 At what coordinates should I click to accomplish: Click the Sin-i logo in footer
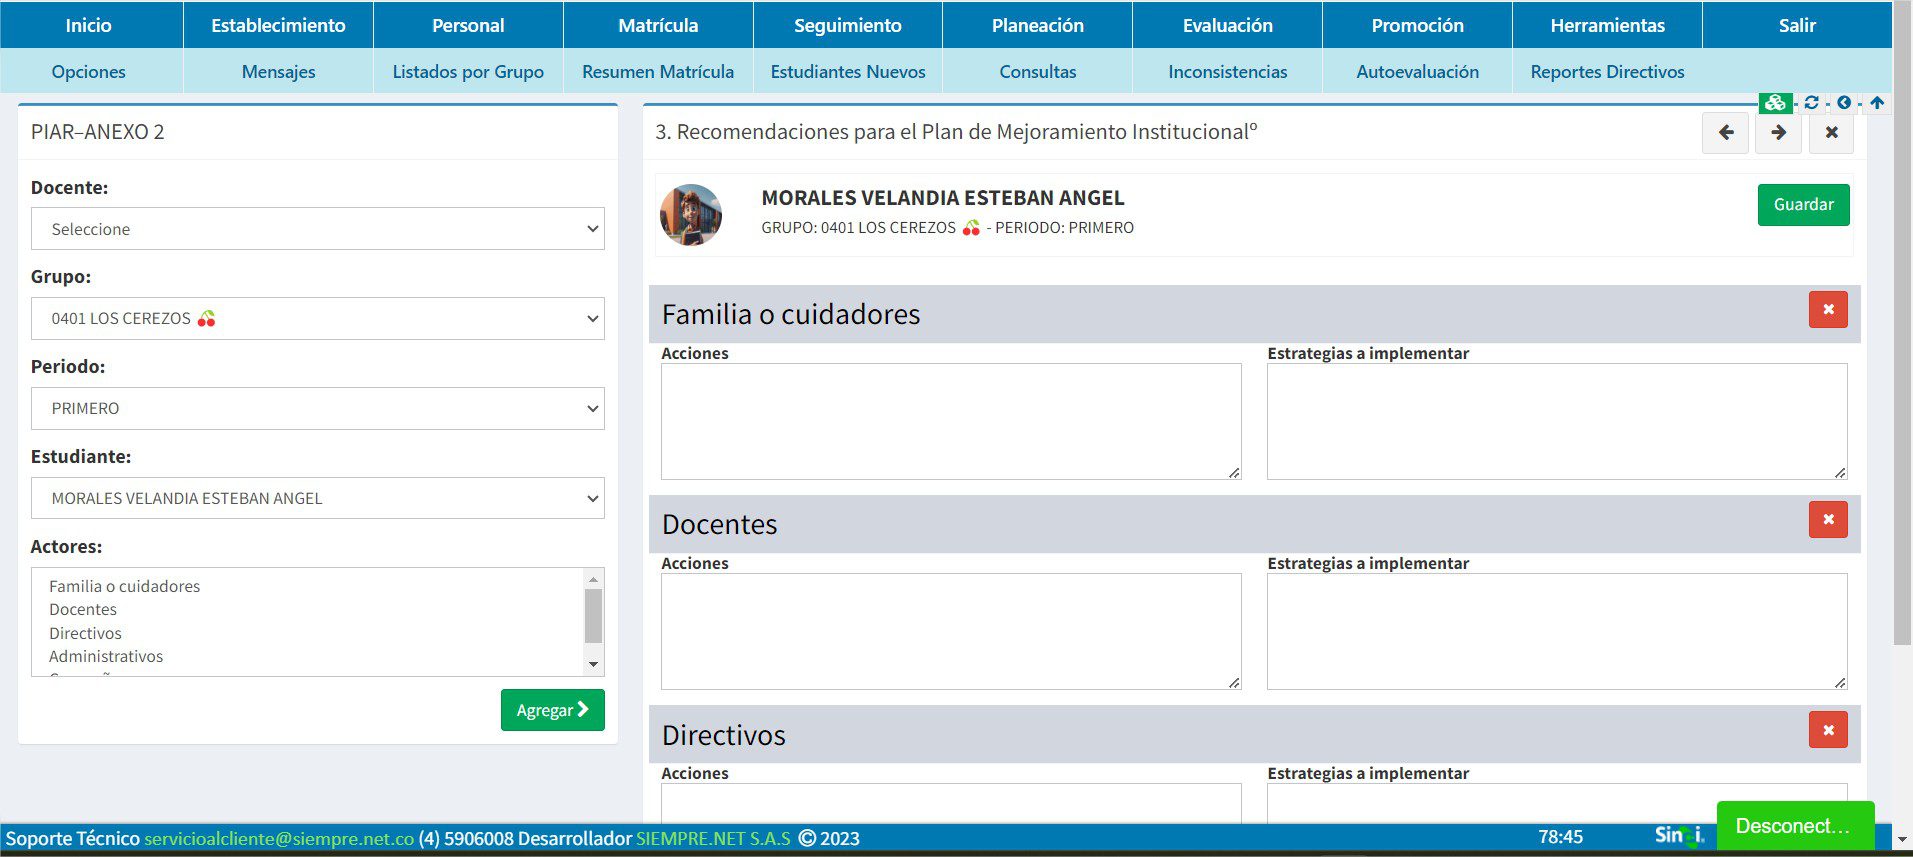tap(1680, 835)
